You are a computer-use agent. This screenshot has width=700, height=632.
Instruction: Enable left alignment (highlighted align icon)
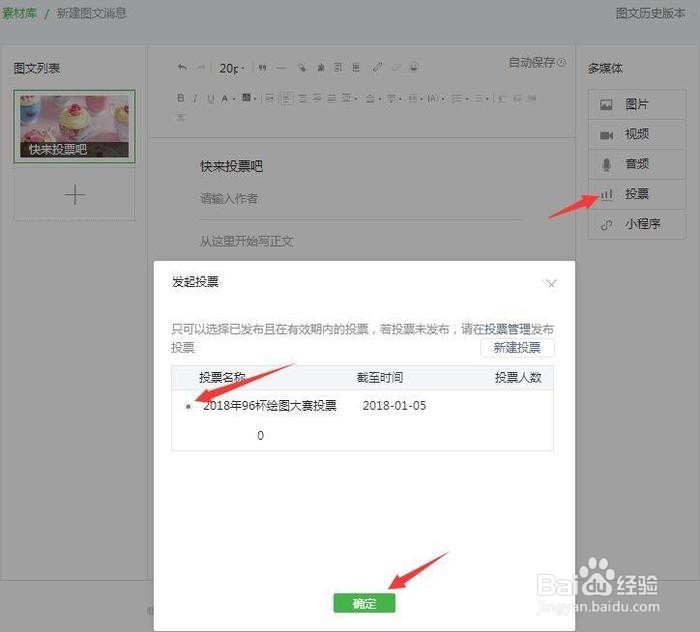pyautogui.click(x=286, y=98)
